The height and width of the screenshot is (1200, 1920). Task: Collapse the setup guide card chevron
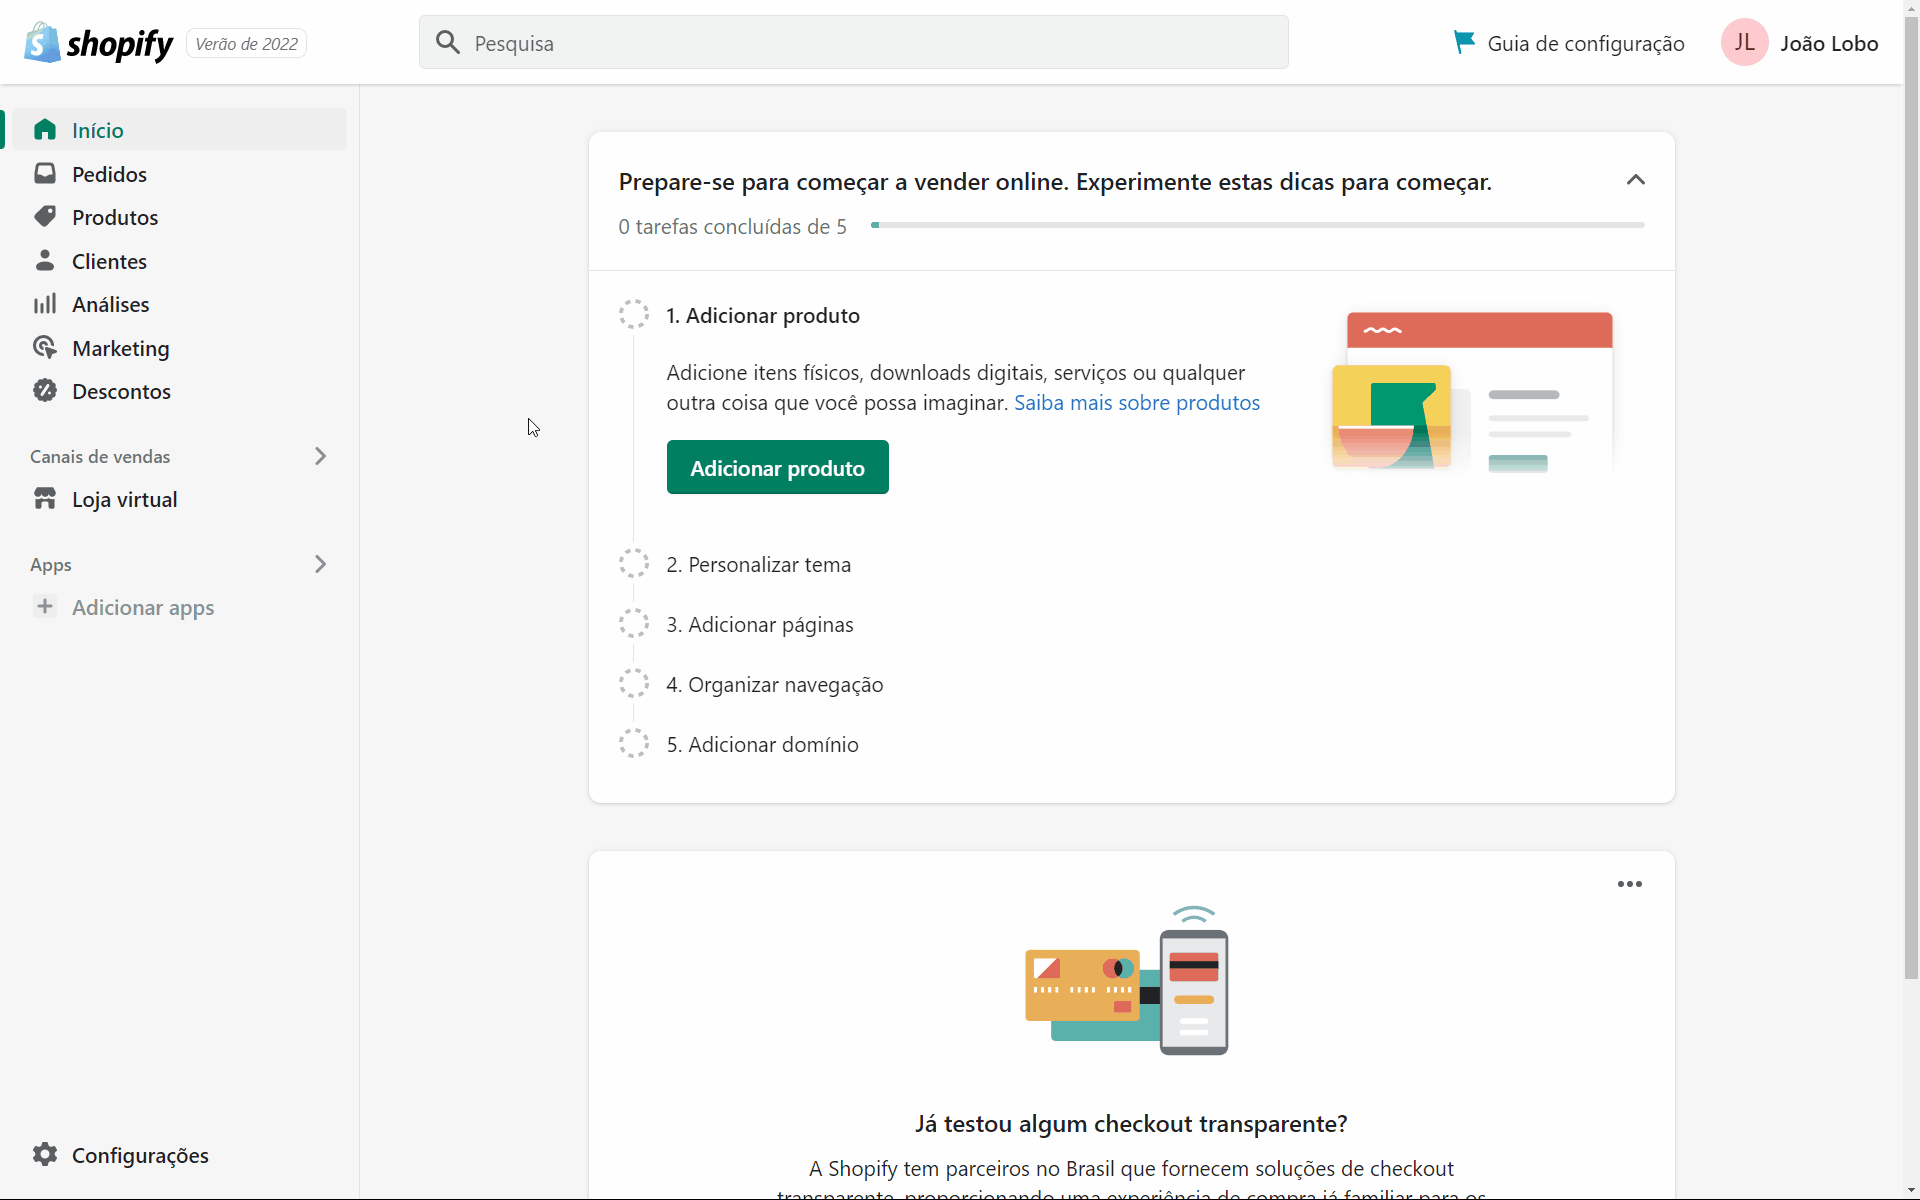click(1636, 180)
